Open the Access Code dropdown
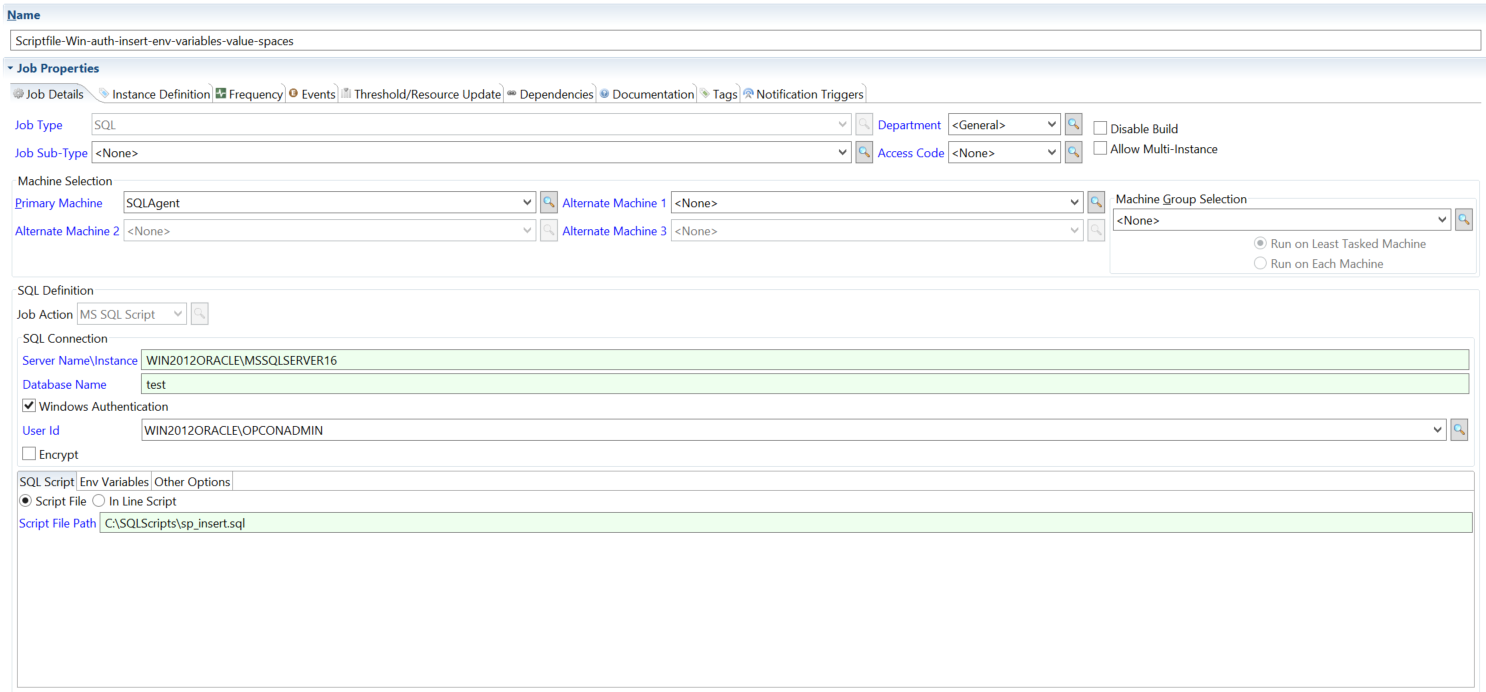 [1051, 153]
